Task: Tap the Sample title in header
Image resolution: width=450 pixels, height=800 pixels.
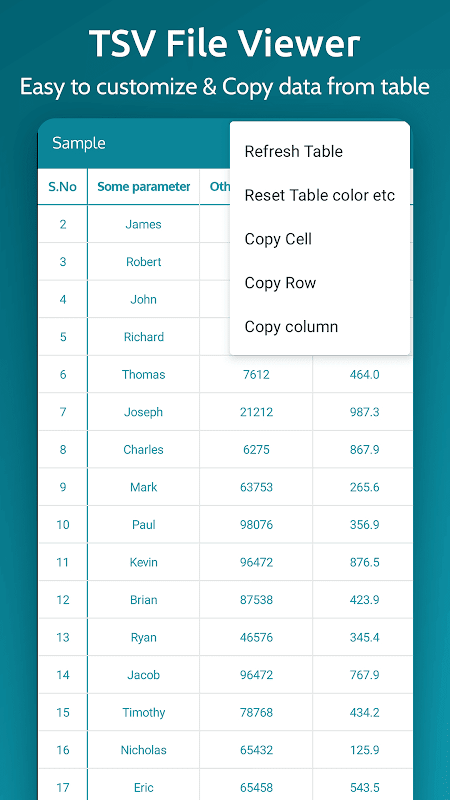Action: 79,143
